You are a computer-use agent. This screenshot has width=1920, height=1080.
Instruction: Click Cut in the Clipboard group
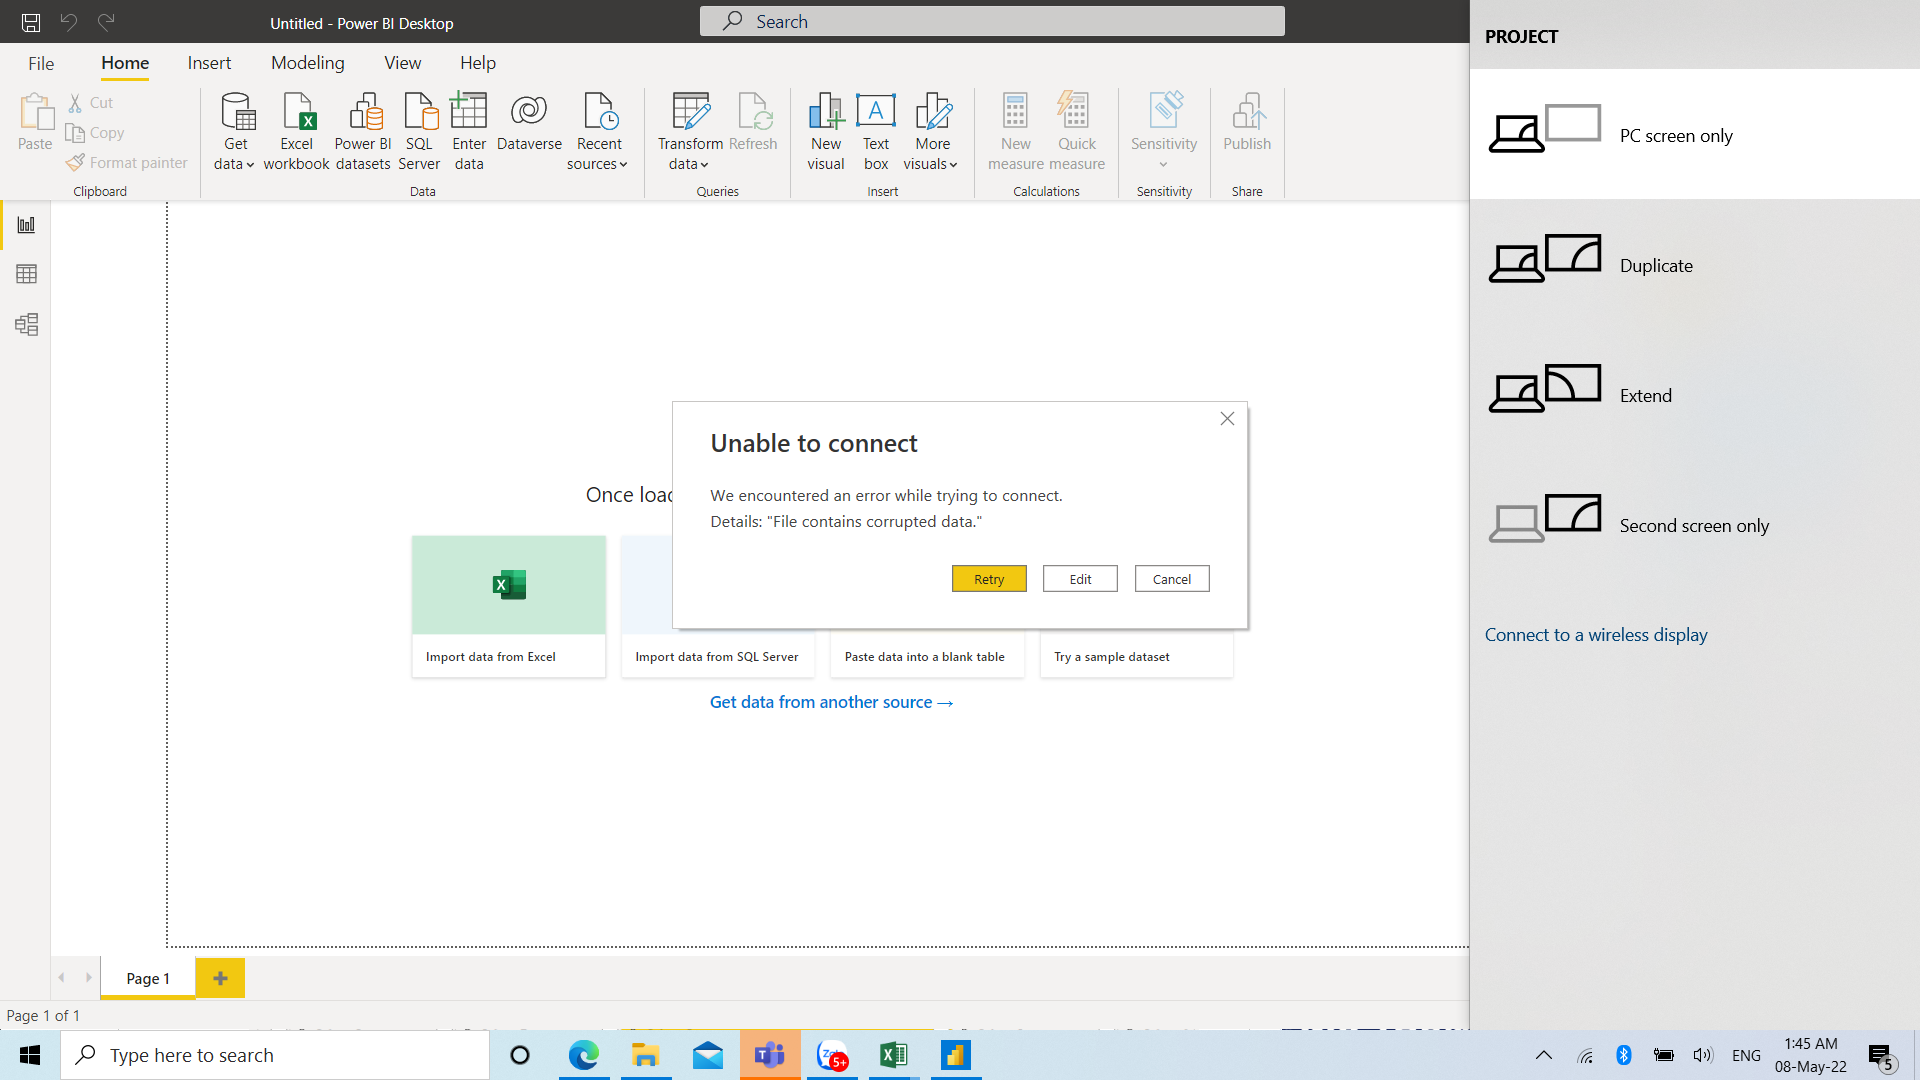[x=91, y=102]
